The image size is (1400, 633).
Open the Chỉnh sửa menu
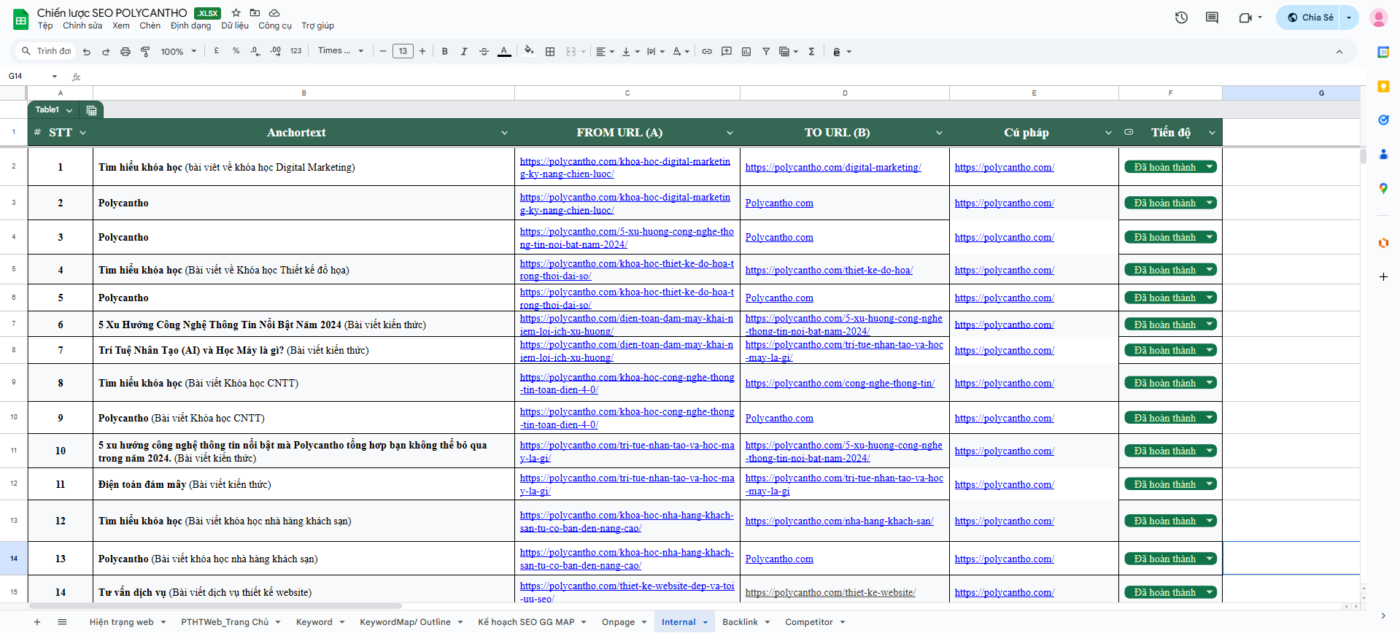pos(82,26)
